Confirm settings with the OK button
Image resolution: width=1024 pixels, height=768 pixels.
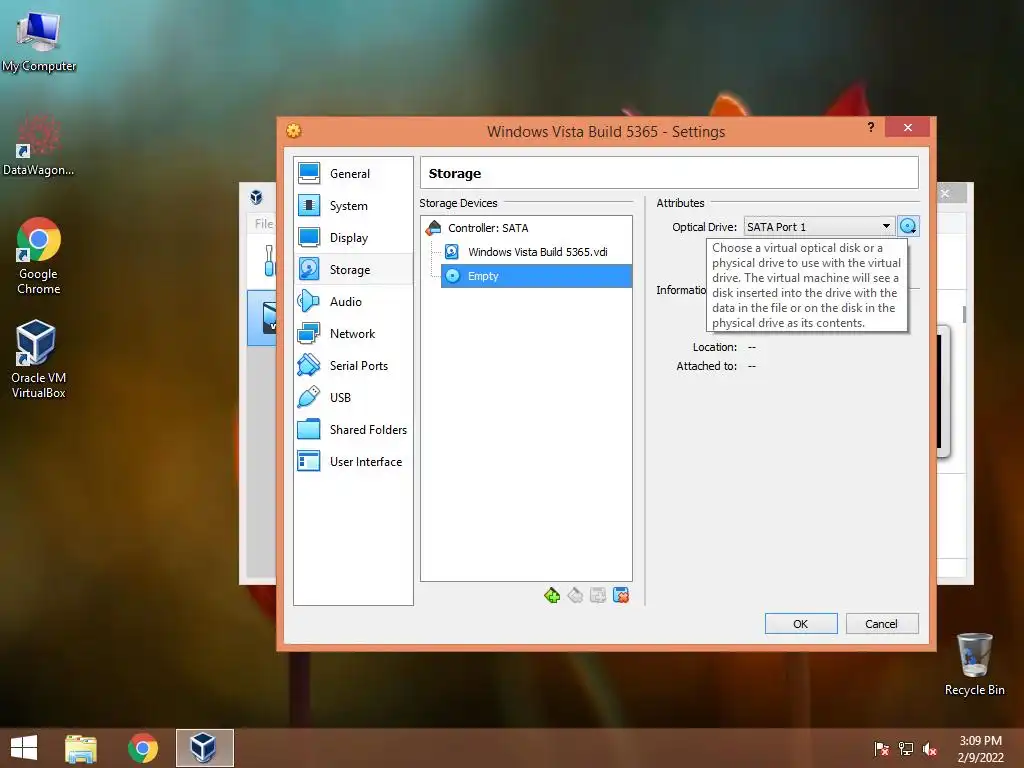[801, 624]
